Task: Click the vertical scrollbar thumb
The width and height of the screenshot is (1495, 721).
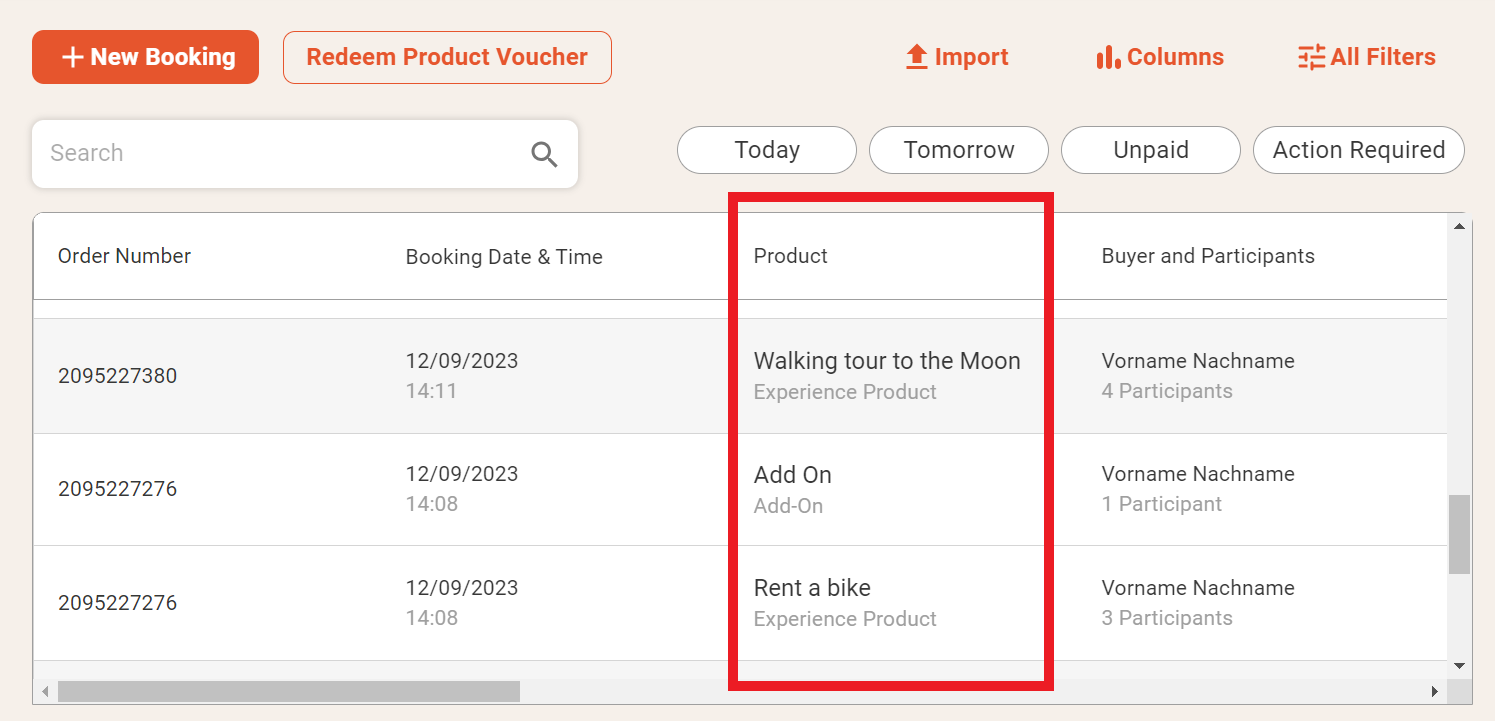Action: click(x=1460, y=534)
